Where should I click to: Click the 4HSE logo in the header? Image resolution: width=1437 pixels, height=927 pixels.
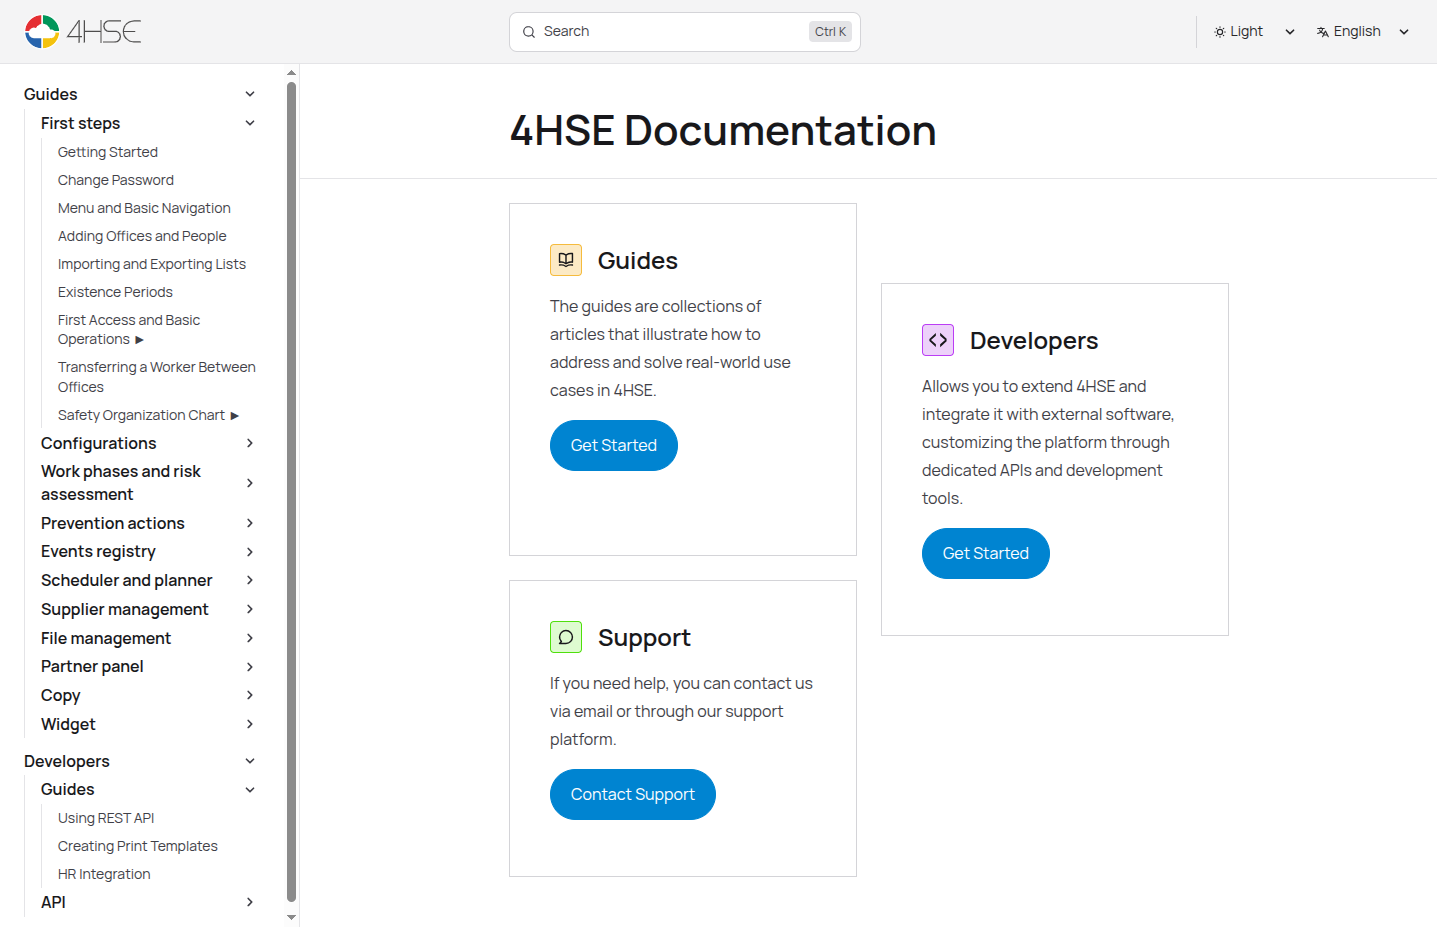(x=83, y=32)
